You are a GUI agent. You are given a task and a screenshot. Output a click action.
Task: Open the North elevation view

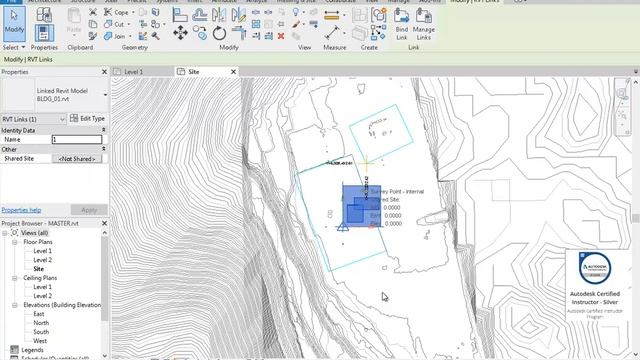(x=41, y=323)
